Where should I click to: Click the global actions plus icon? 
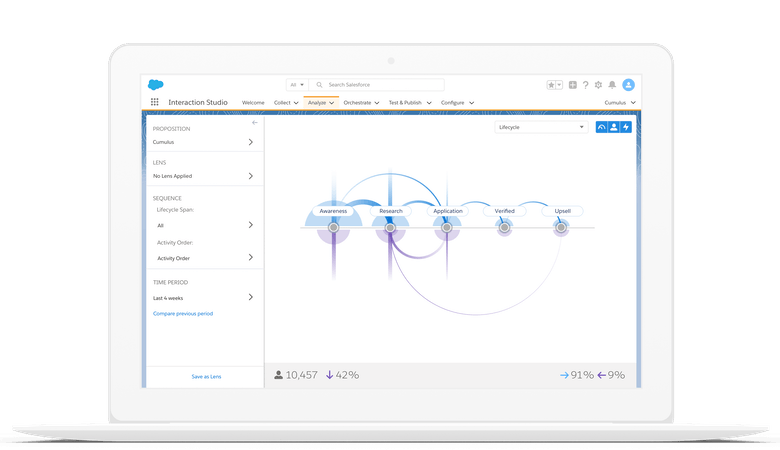(x=573, y=85)
